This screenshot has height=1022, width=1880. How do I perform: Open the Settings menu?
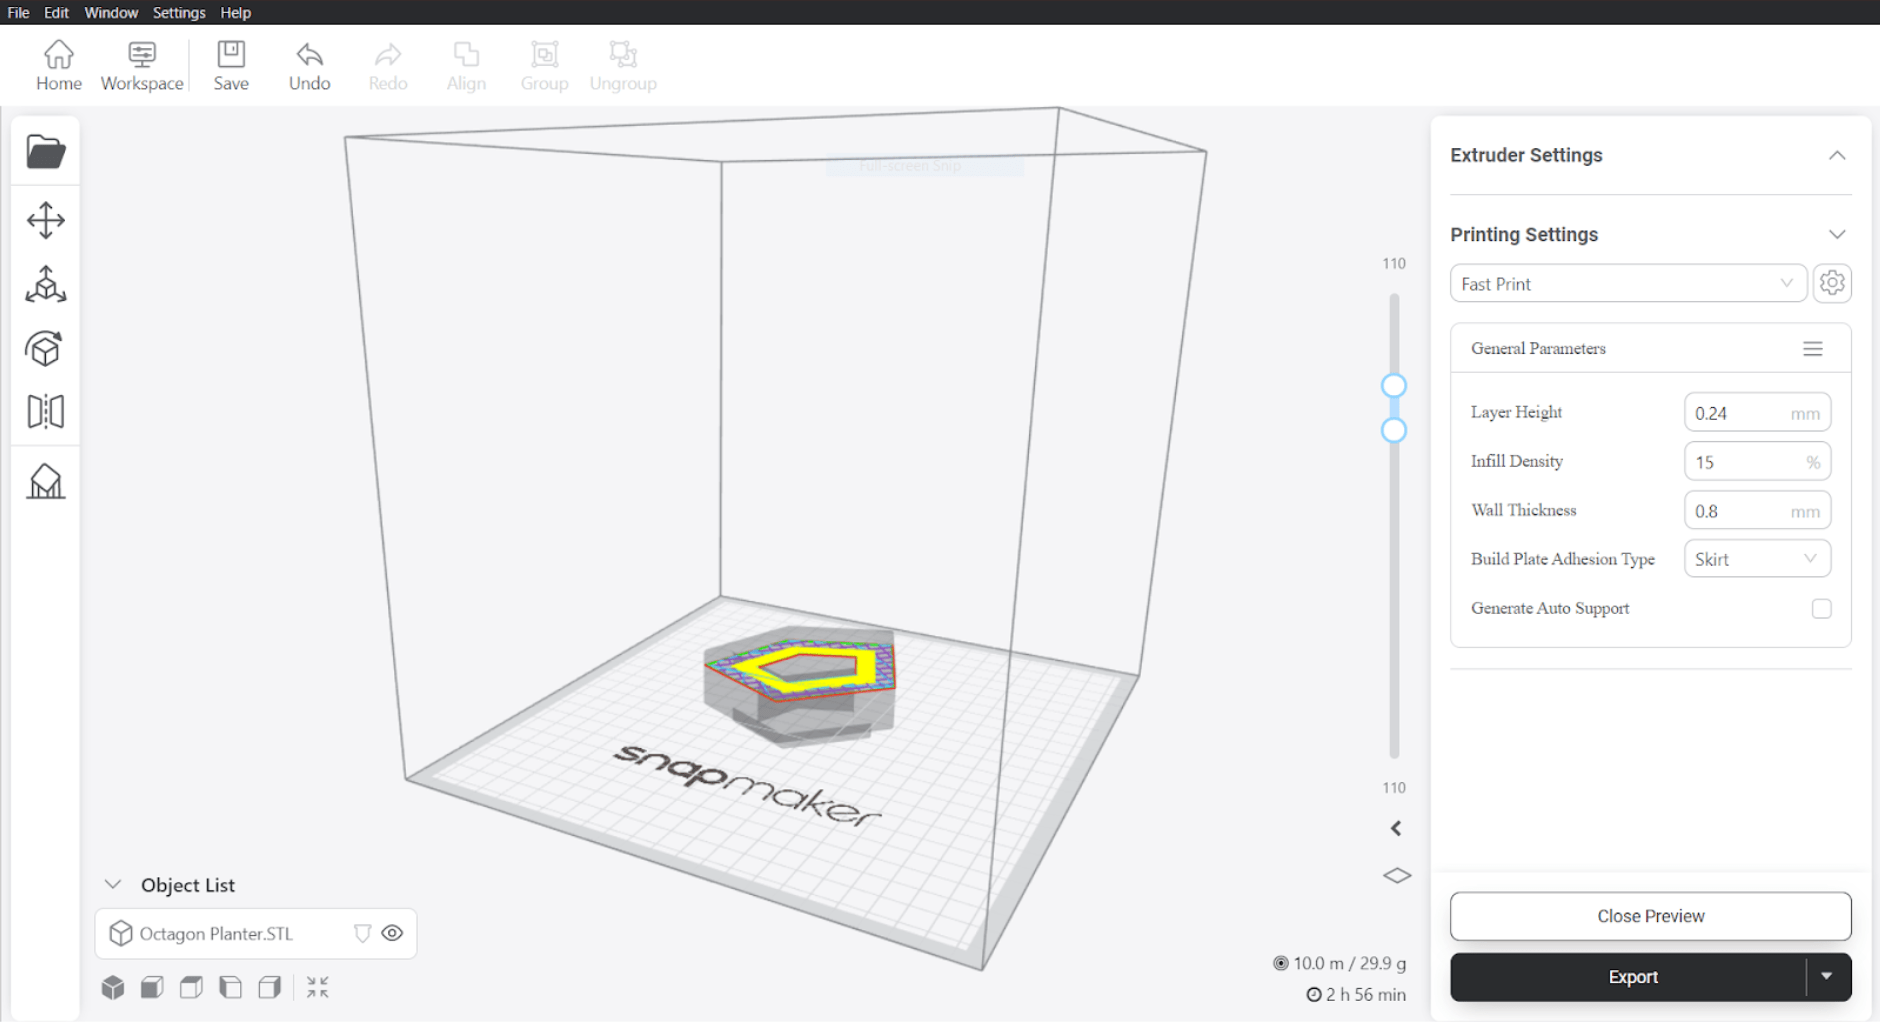click(178, 12)
